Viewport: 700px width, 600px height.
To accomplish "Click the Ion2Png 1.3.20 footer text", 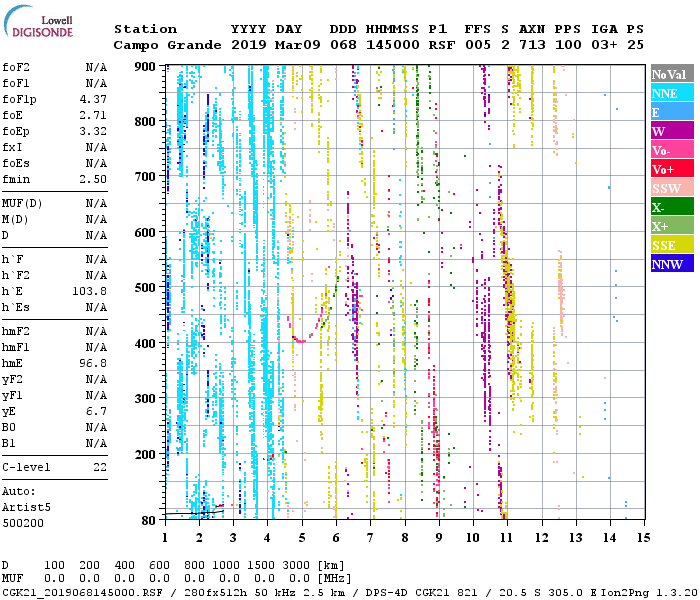I will 649,593.
